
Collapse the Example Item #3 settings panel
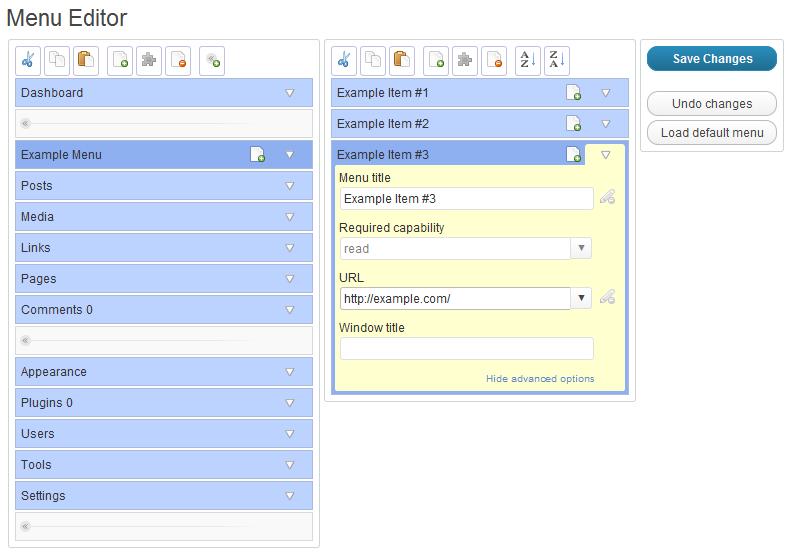(605, 154)
